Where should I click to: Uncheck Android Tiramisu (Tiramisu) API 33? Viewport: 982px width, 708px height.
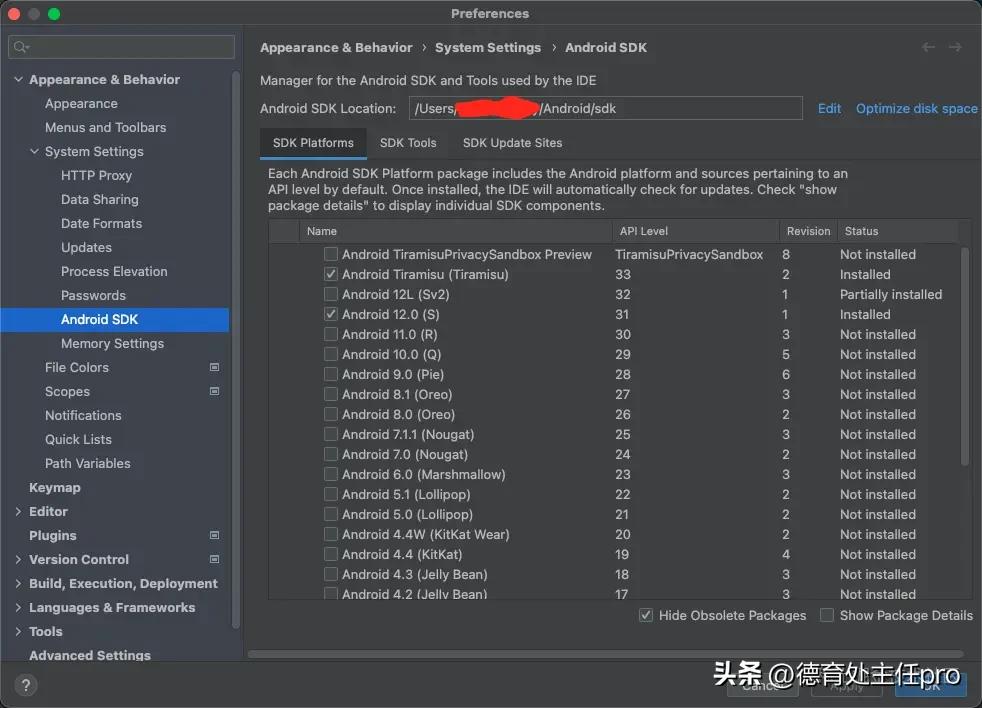point(330,274)
